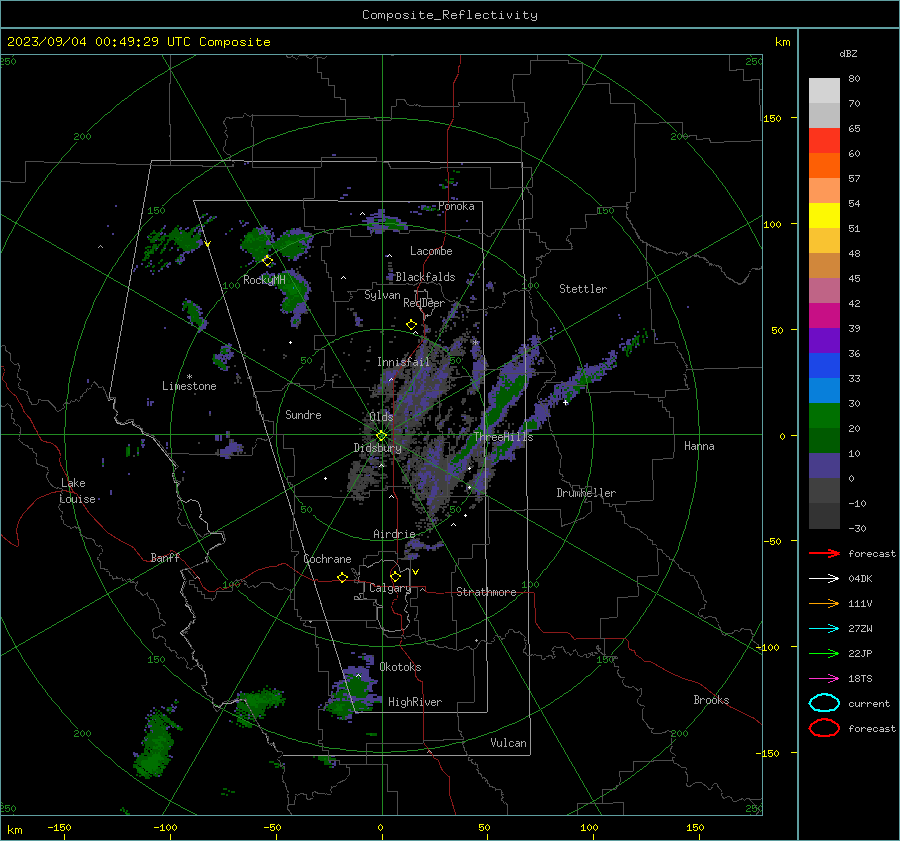Click the Ponoka city label

[x=456, y=206]
